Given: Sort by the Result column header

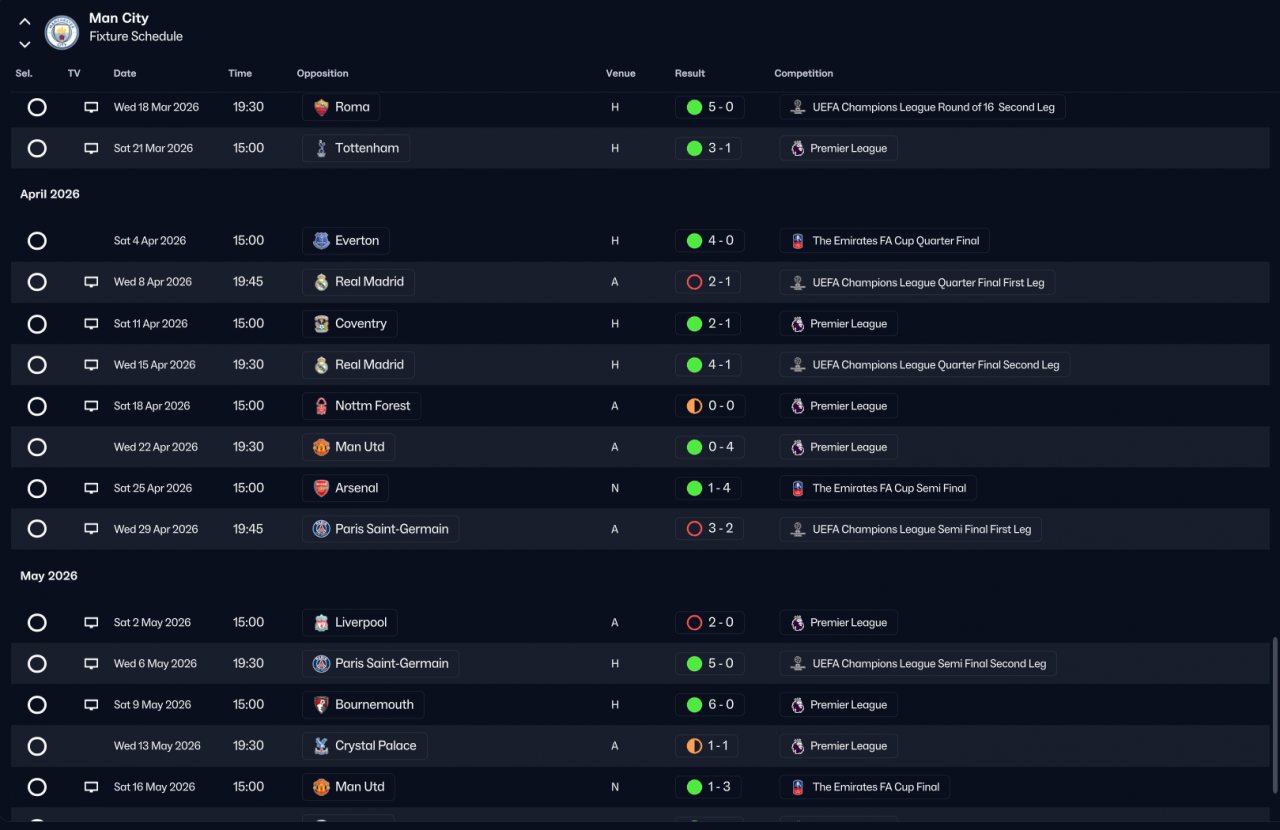Looking at the screenshot, I should pos(690,74).
